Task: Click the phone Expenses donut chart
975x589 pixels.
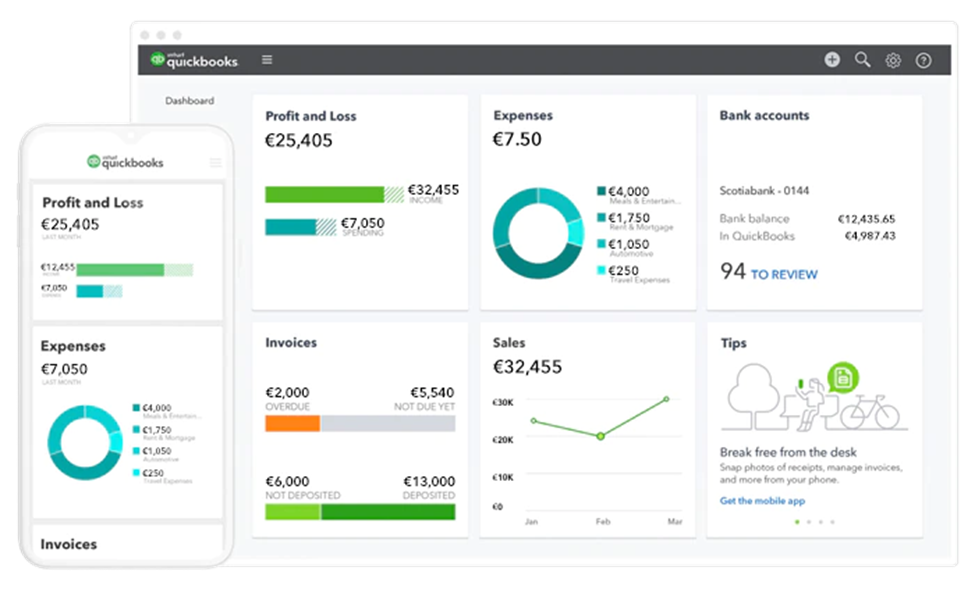Action: pos(85,442)
